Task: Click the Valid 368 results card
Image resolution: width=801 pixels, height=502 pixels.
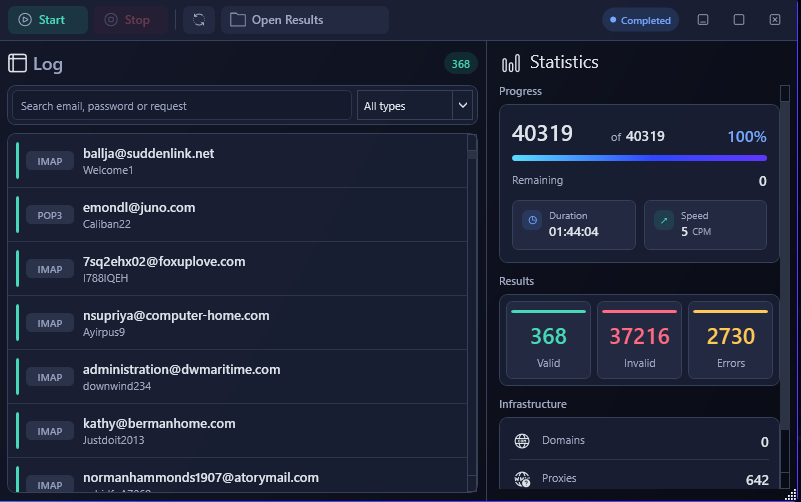Action: (x=548, y=340)
